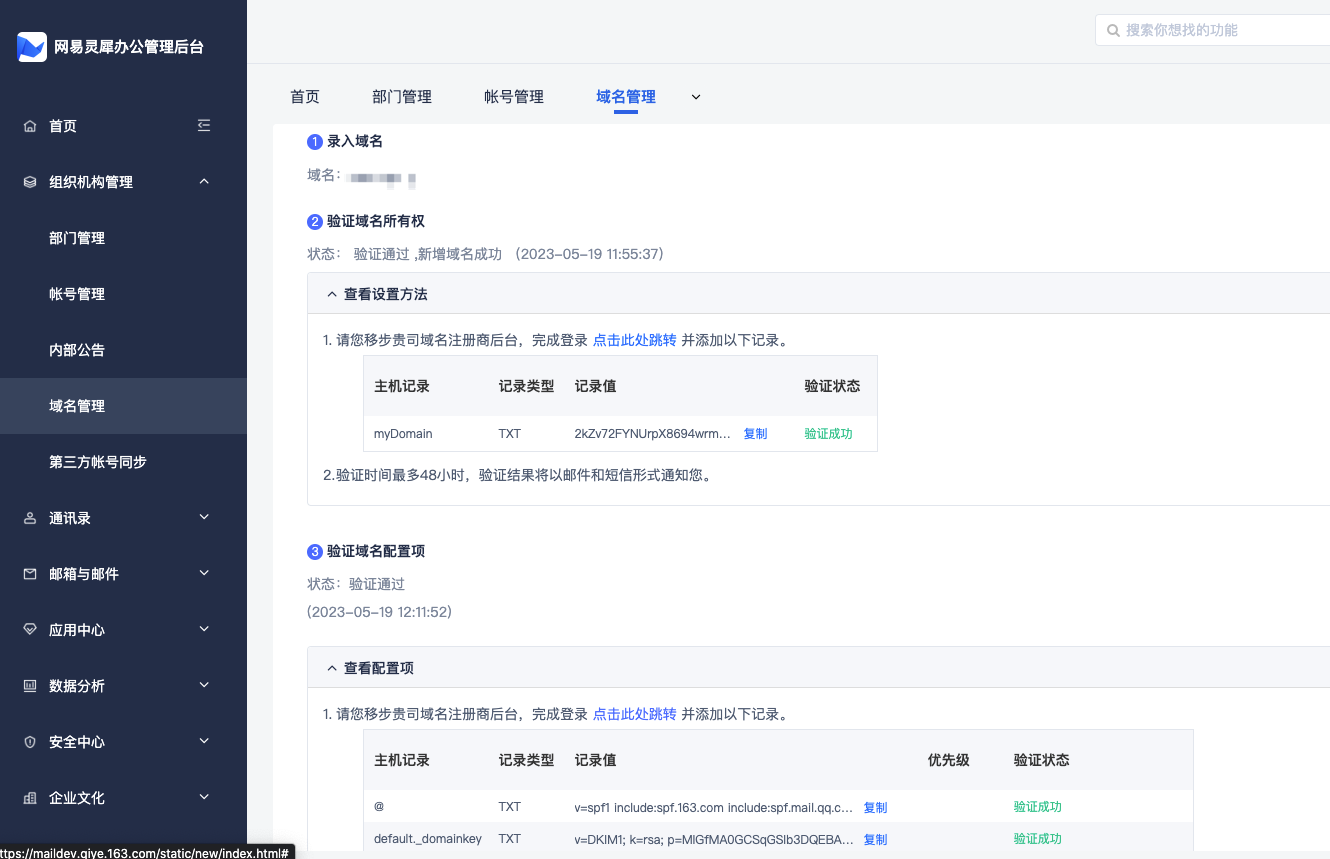Click the first 点击此处跳转 link
This screenshot has height=859, width=1330.
tap(634, 340)
